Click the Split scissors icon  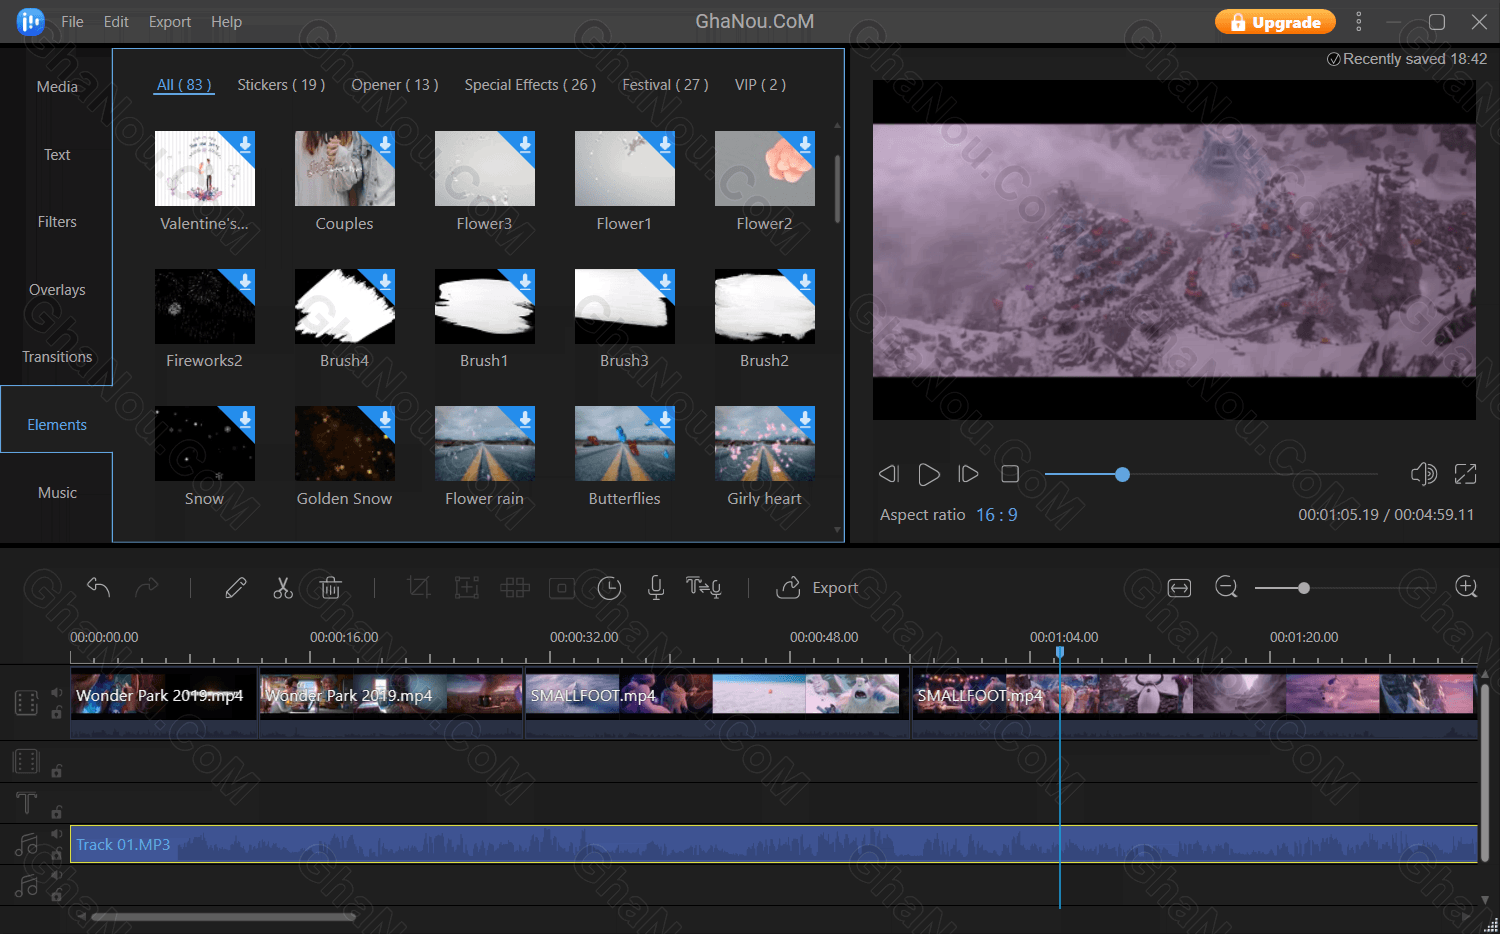click(x=283, y=588)
